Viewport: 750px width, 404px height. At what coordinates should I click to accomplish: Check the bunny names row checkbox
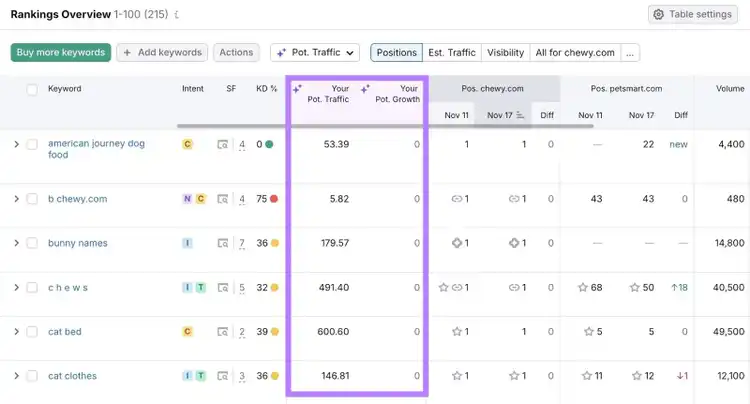coord(32,243)
